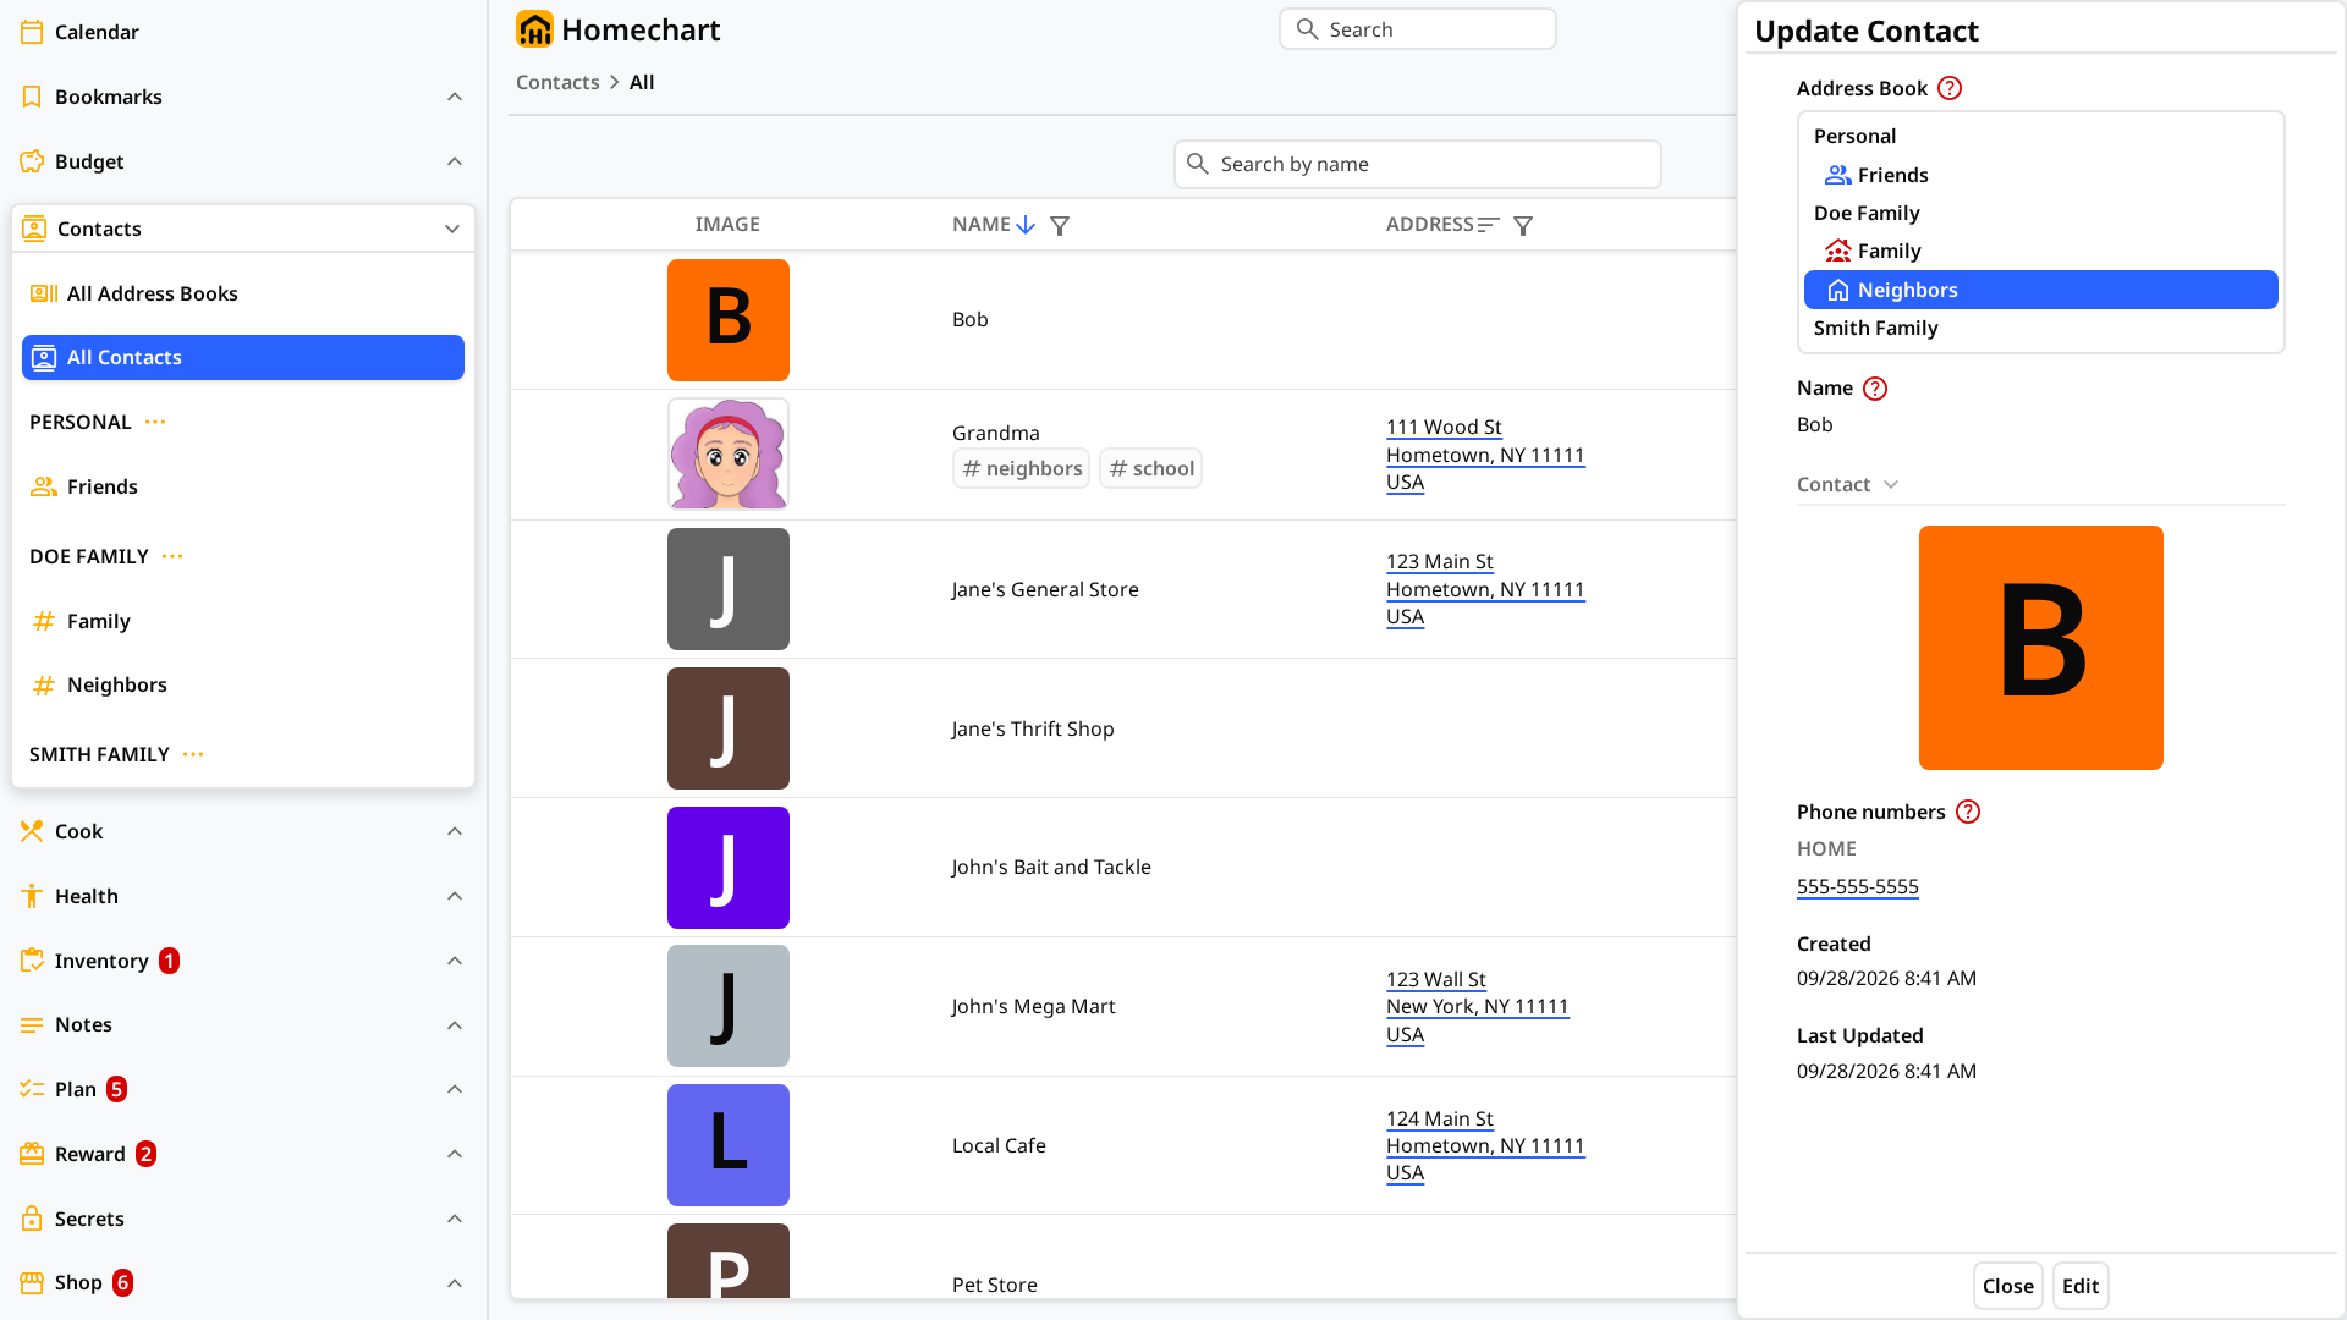Expand the Inventory section
The image size is (2347, 1320).
[454, 961]
